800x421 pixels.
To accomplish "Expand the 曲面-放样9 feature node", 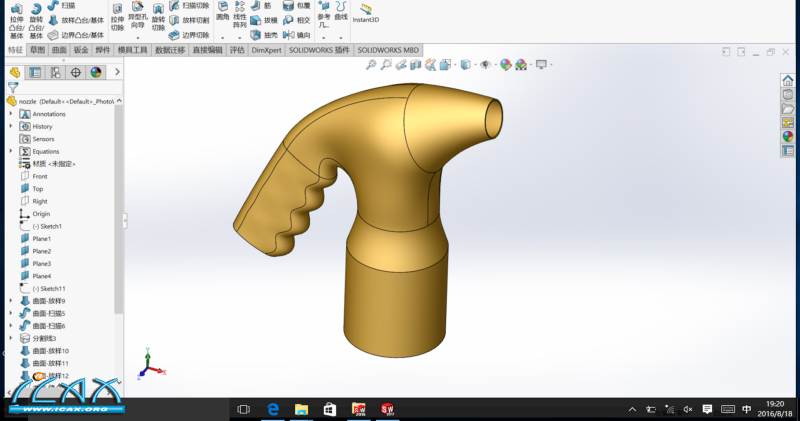I will click(x=11, y=301).
